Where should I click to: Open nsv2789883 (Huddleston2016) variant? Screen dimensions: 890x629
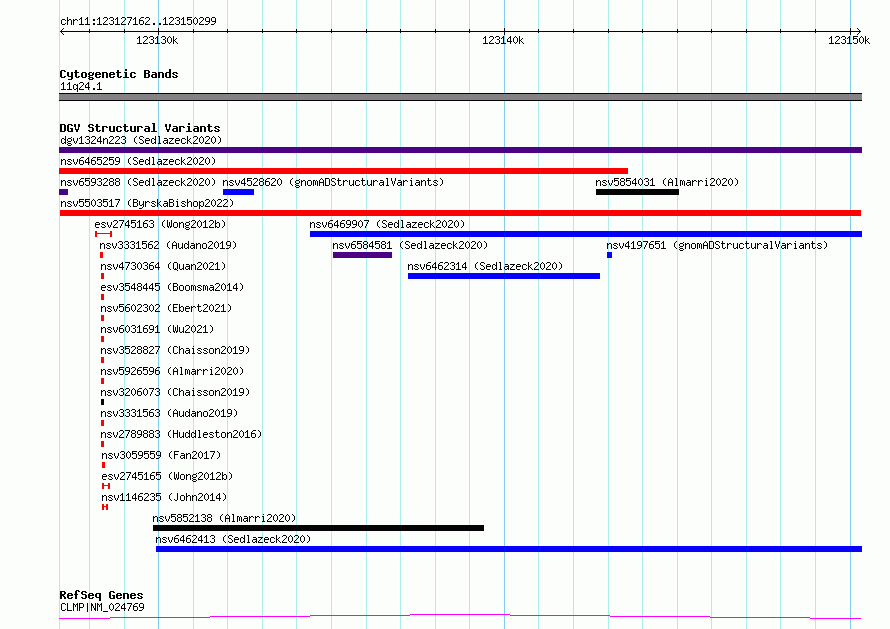[x=181, y=434]
